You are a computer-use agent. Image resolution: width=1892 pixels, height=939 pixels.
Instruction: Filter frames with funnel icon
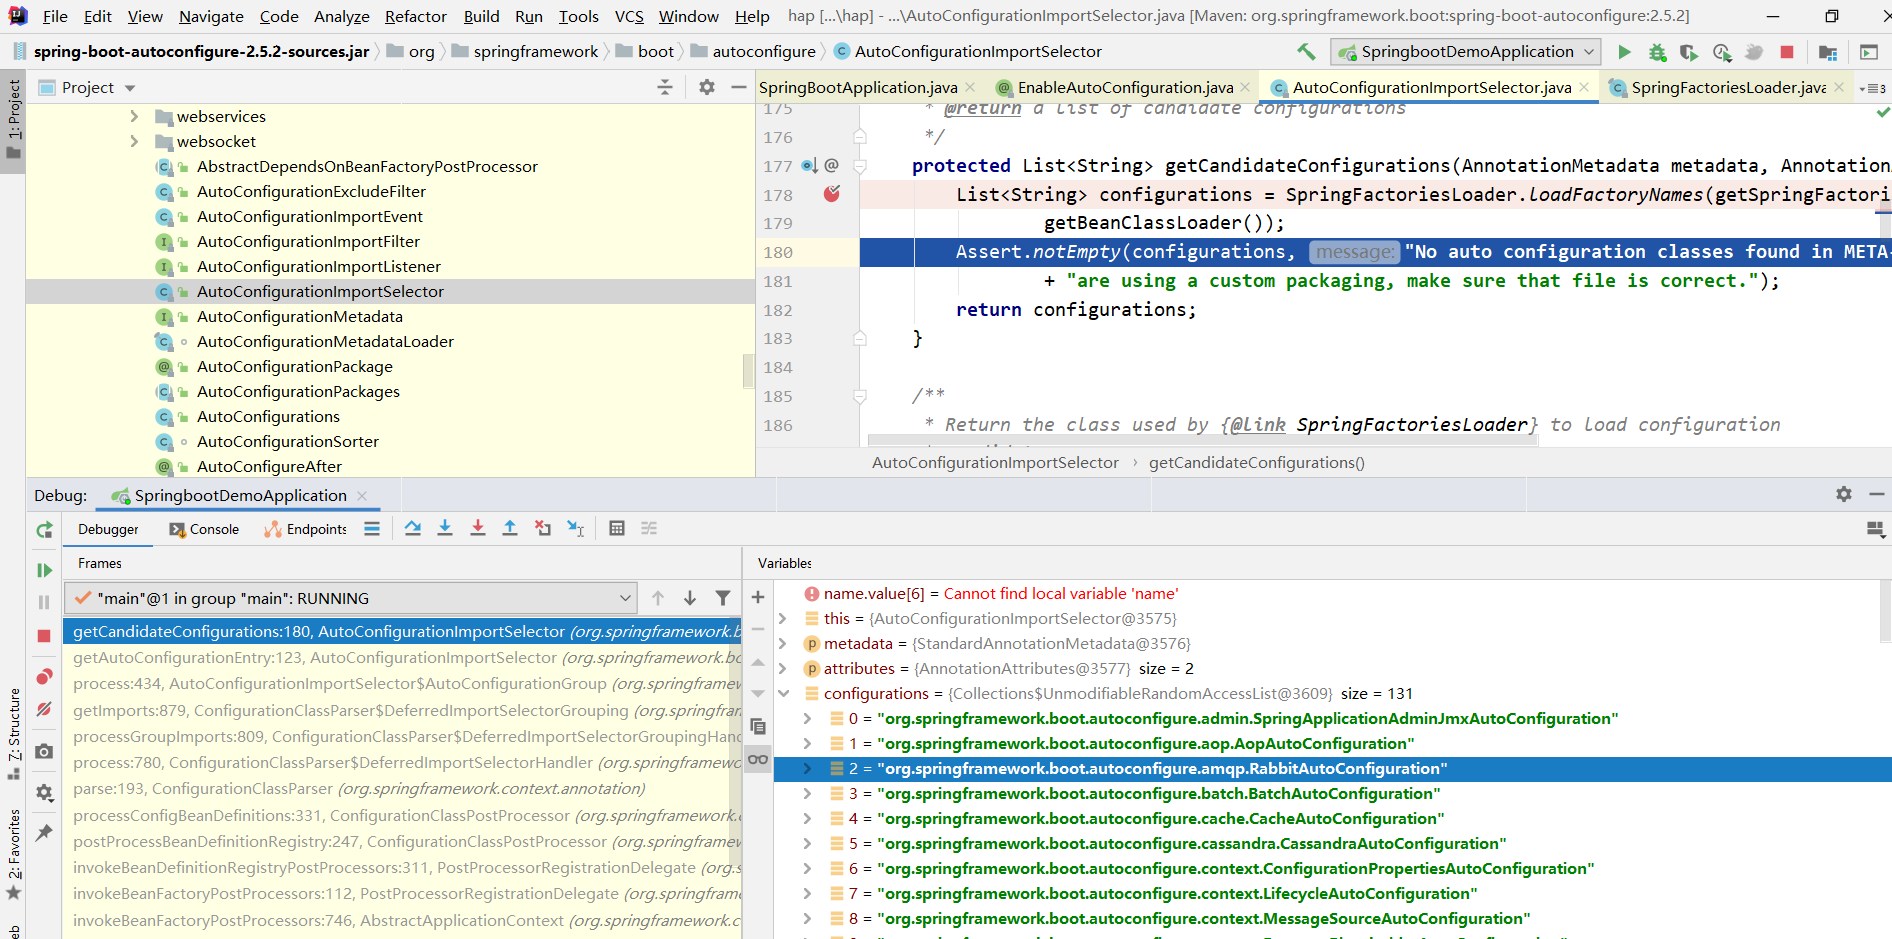pyautogui.click(x=722, y=598)
